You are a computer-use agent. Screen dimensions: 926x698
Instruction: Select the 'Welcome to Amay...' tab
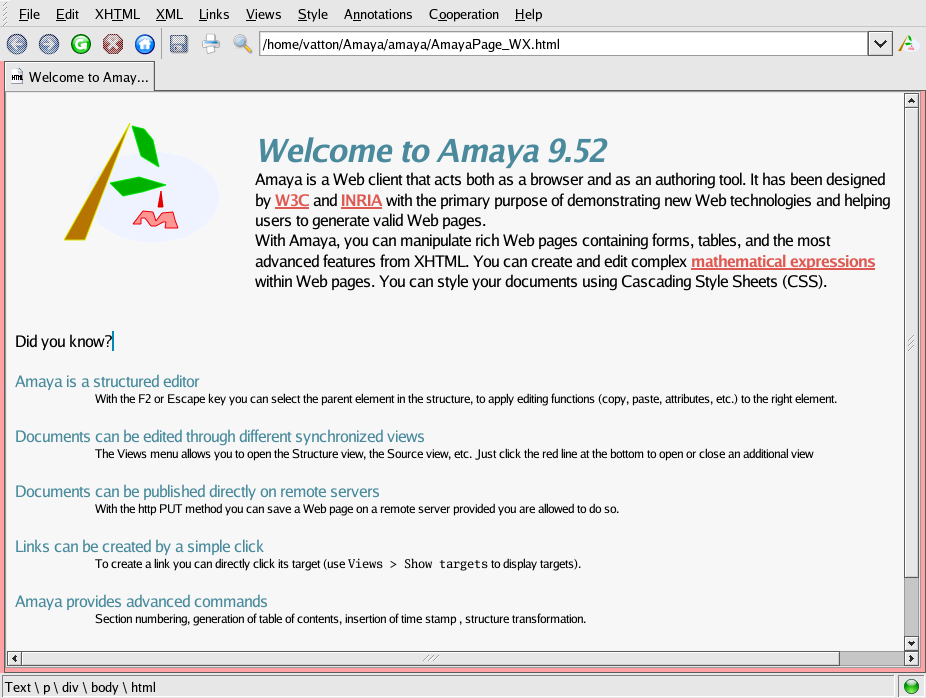pyautogui.click(x=80, y=77)
